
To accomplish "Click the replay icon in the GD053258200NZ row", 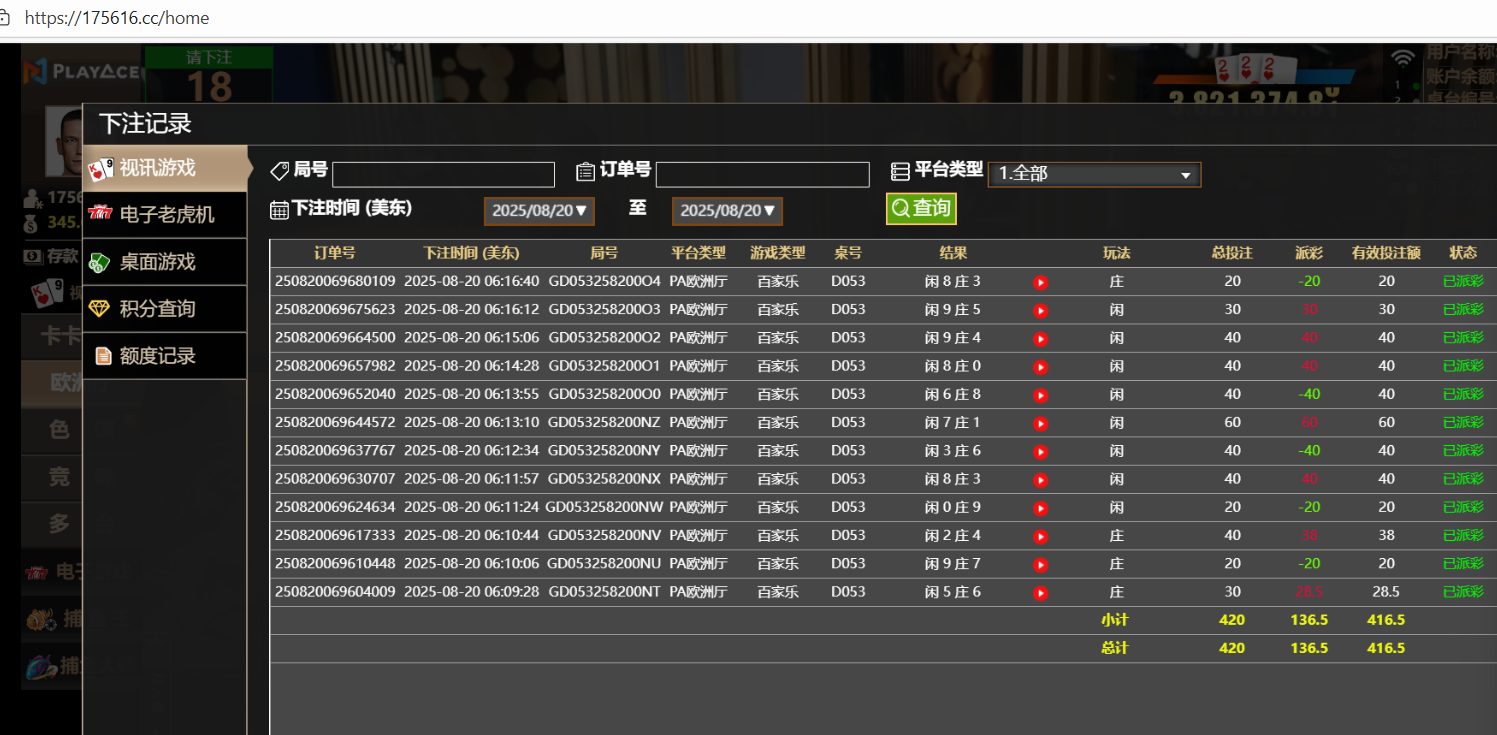I will [x=1040, y=424].
